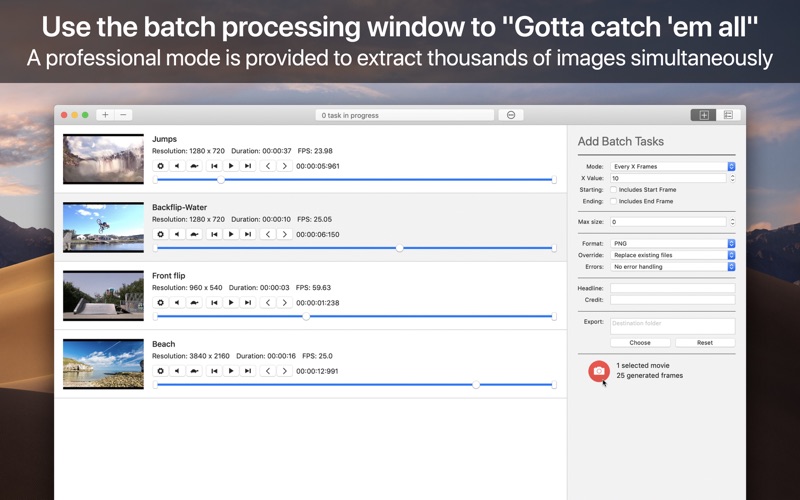Open the gear settings for Backflip-Water

click(160, 234)
